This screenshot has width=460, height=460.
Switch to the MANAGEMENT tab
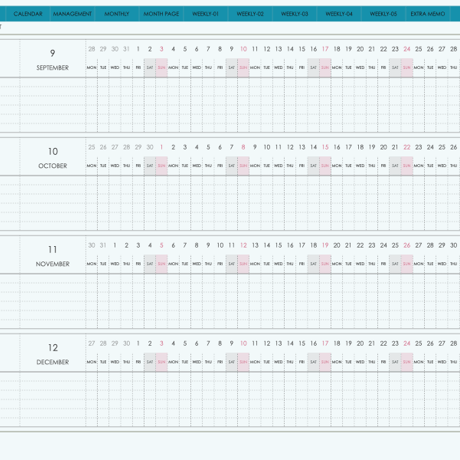coord(72,14)
